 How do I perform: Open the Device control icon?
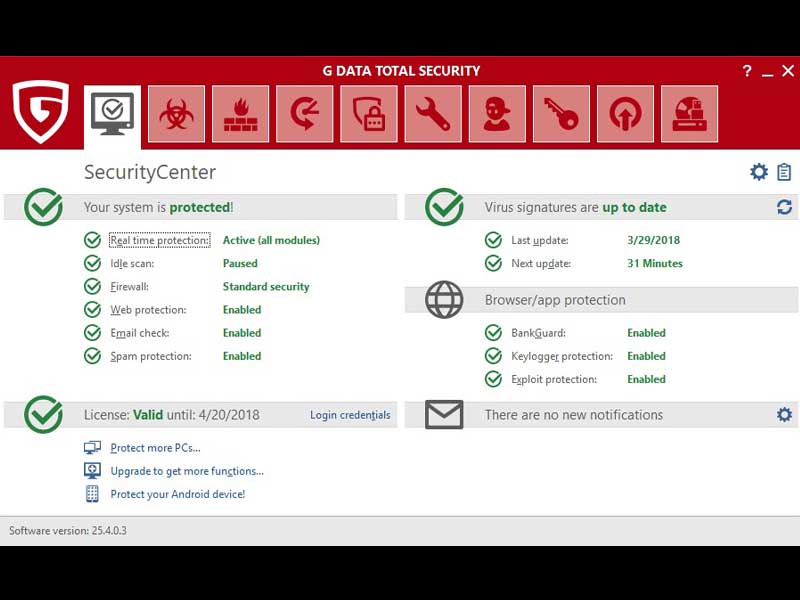(690, 114)
